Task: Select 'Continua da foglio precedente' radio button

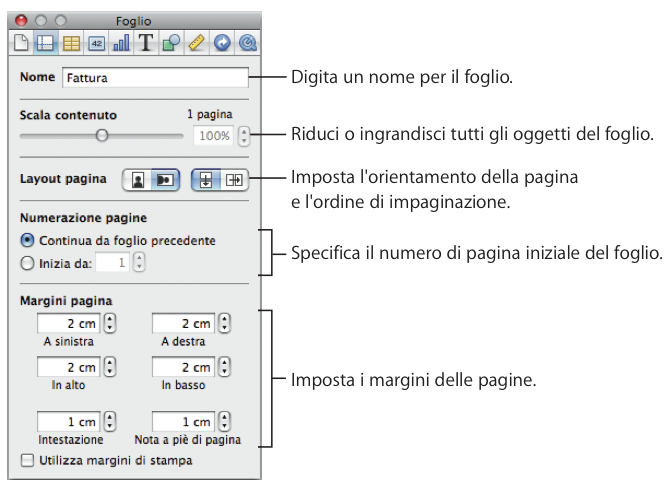Action: click(27, 241)
